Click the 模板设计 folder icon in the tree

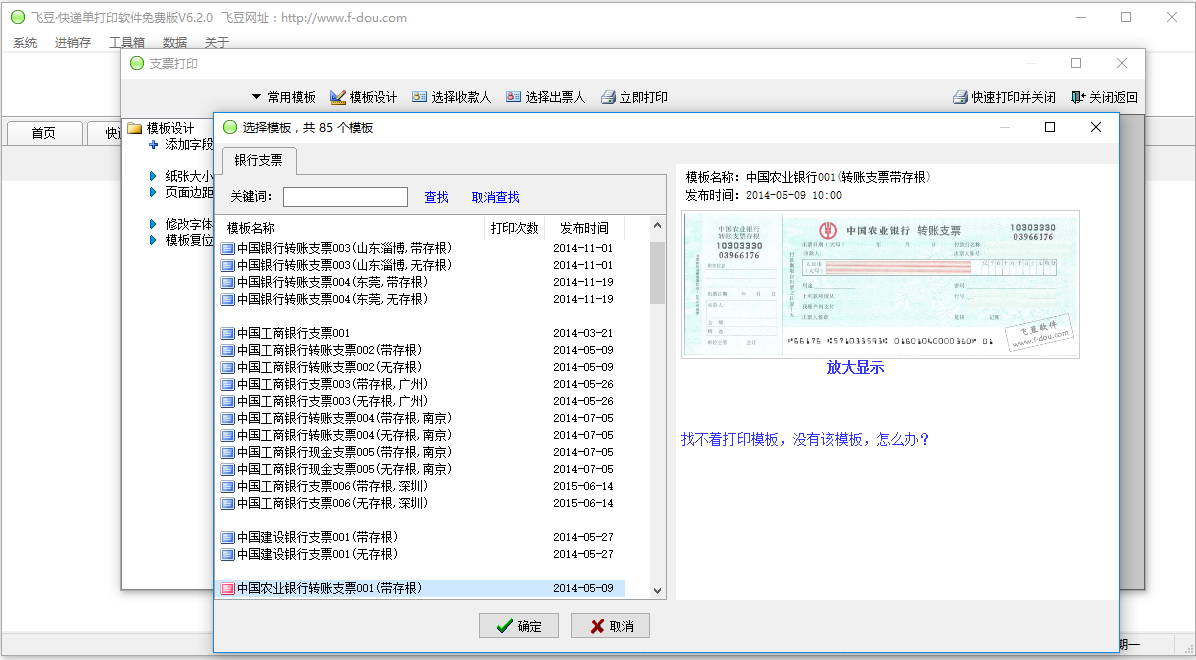[x=135, y=128]
